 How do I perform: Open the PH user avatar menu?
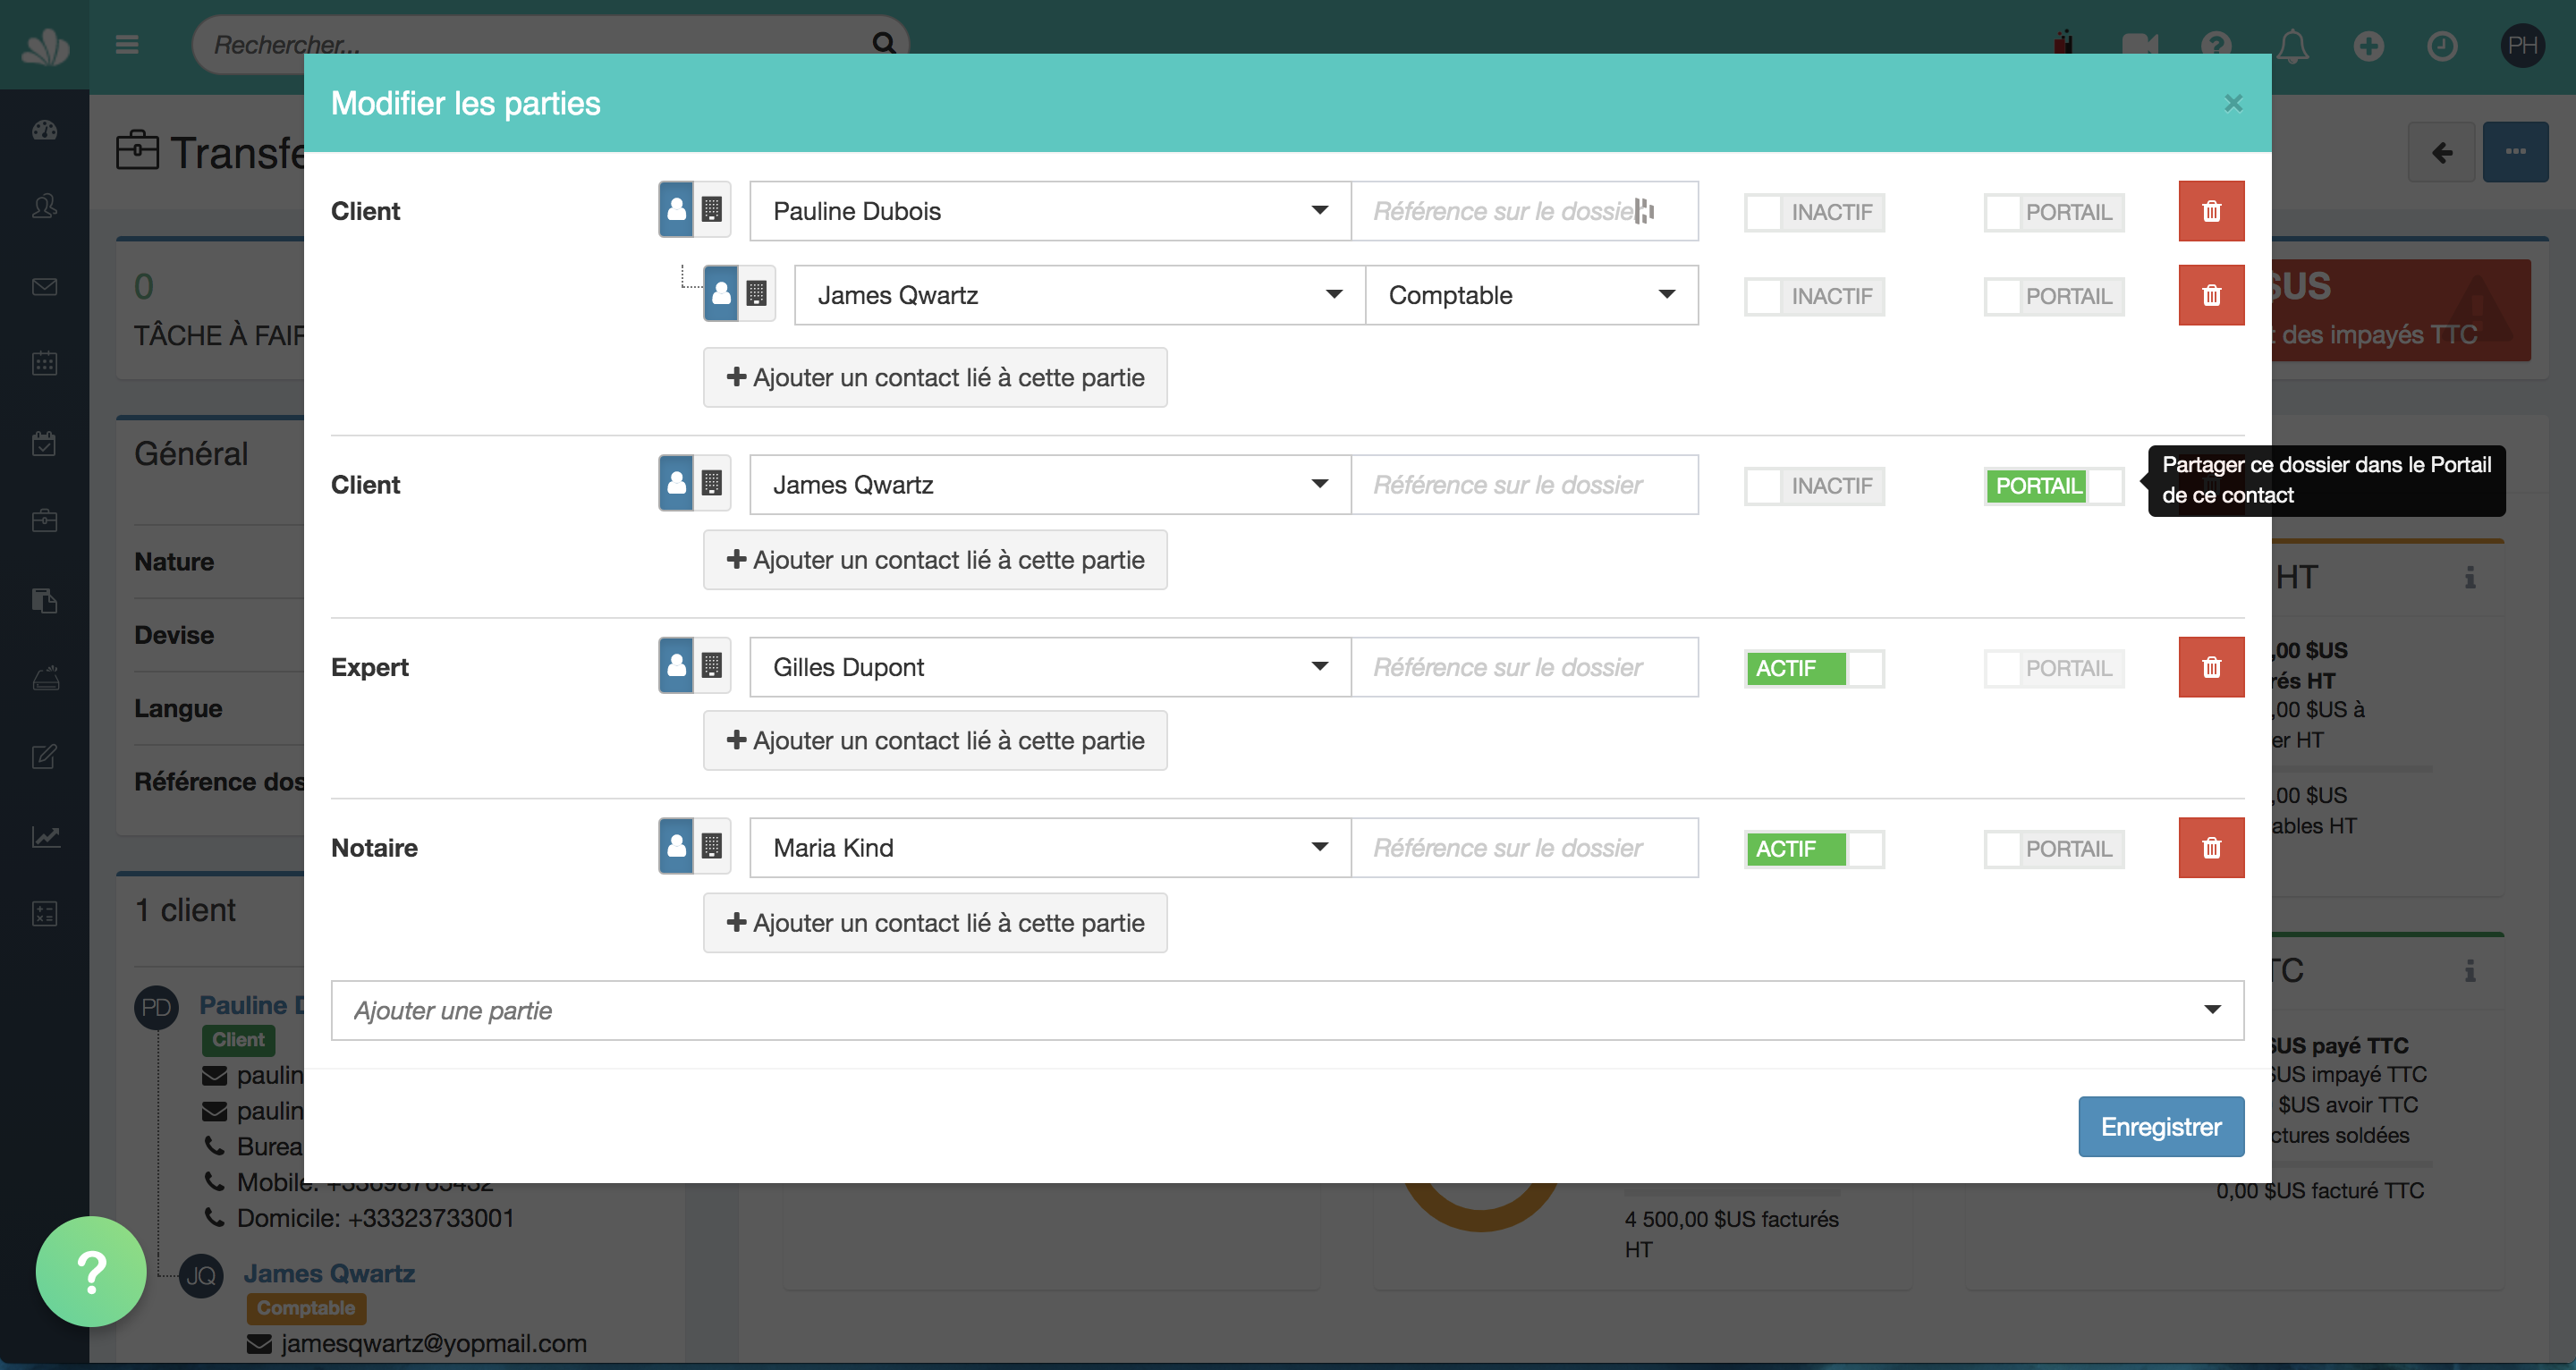click(x=2522, y=45)
